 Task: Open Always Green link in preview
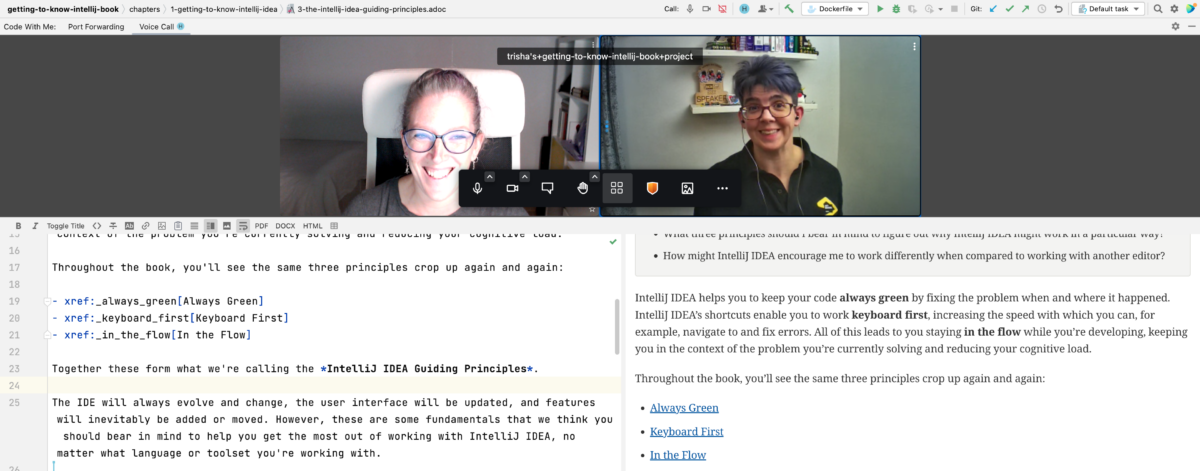pyautogui.click(x=684, y=407)
